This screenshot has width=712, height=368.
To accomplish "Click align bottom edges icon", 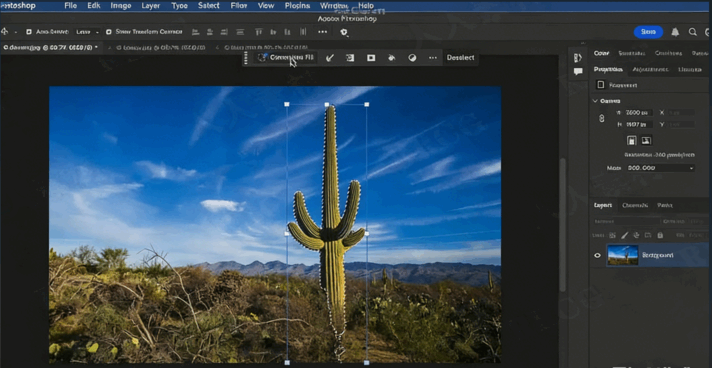I will [x=287, y=32].
